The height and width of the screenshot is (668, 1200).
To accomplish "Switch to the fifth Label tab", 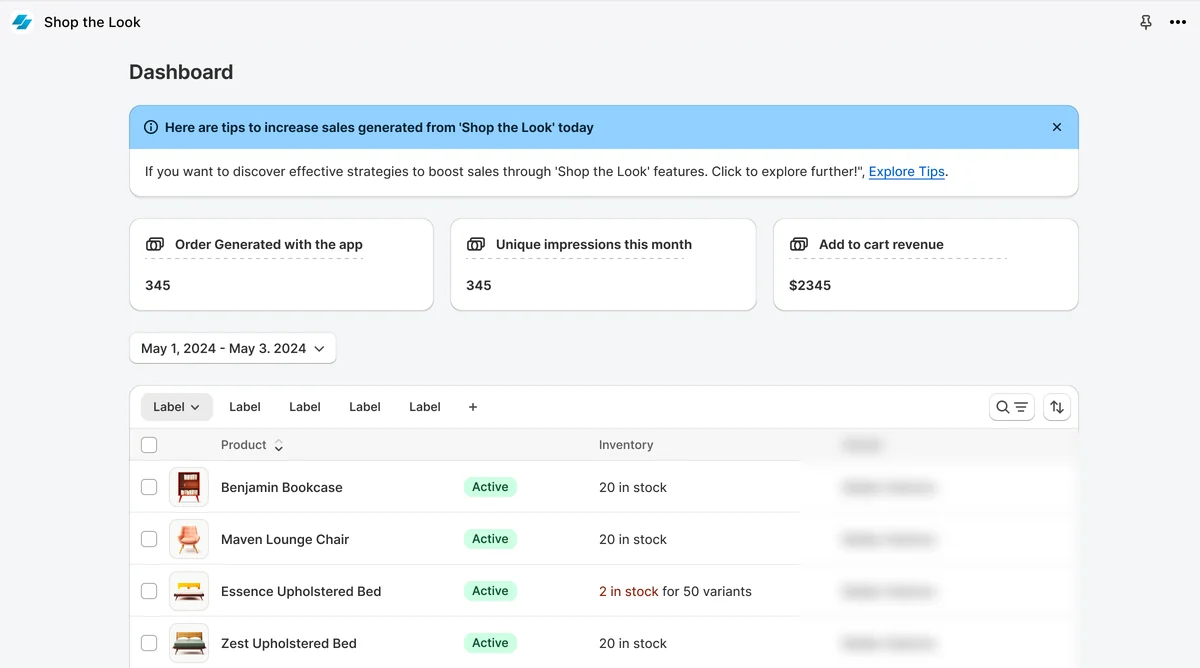I will (425, 407).
